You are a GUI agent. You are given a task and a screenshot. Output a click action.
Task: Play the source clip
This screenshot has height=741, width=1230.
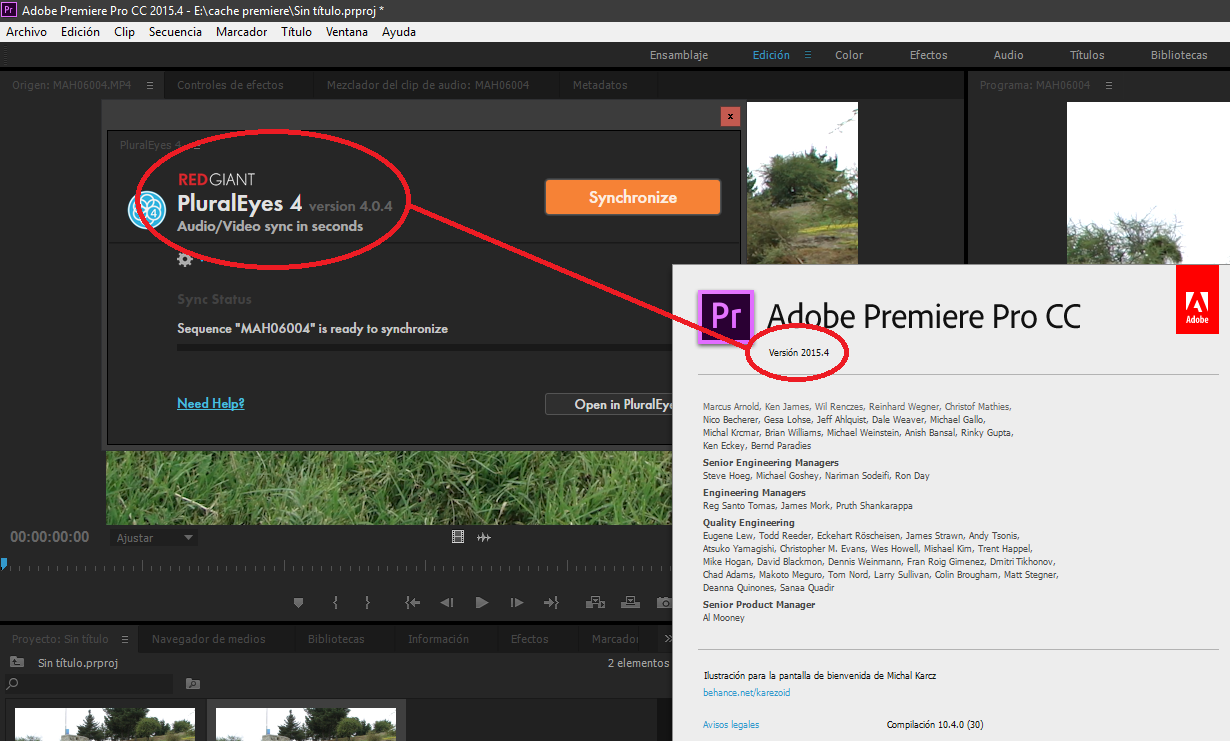point(482,602)
